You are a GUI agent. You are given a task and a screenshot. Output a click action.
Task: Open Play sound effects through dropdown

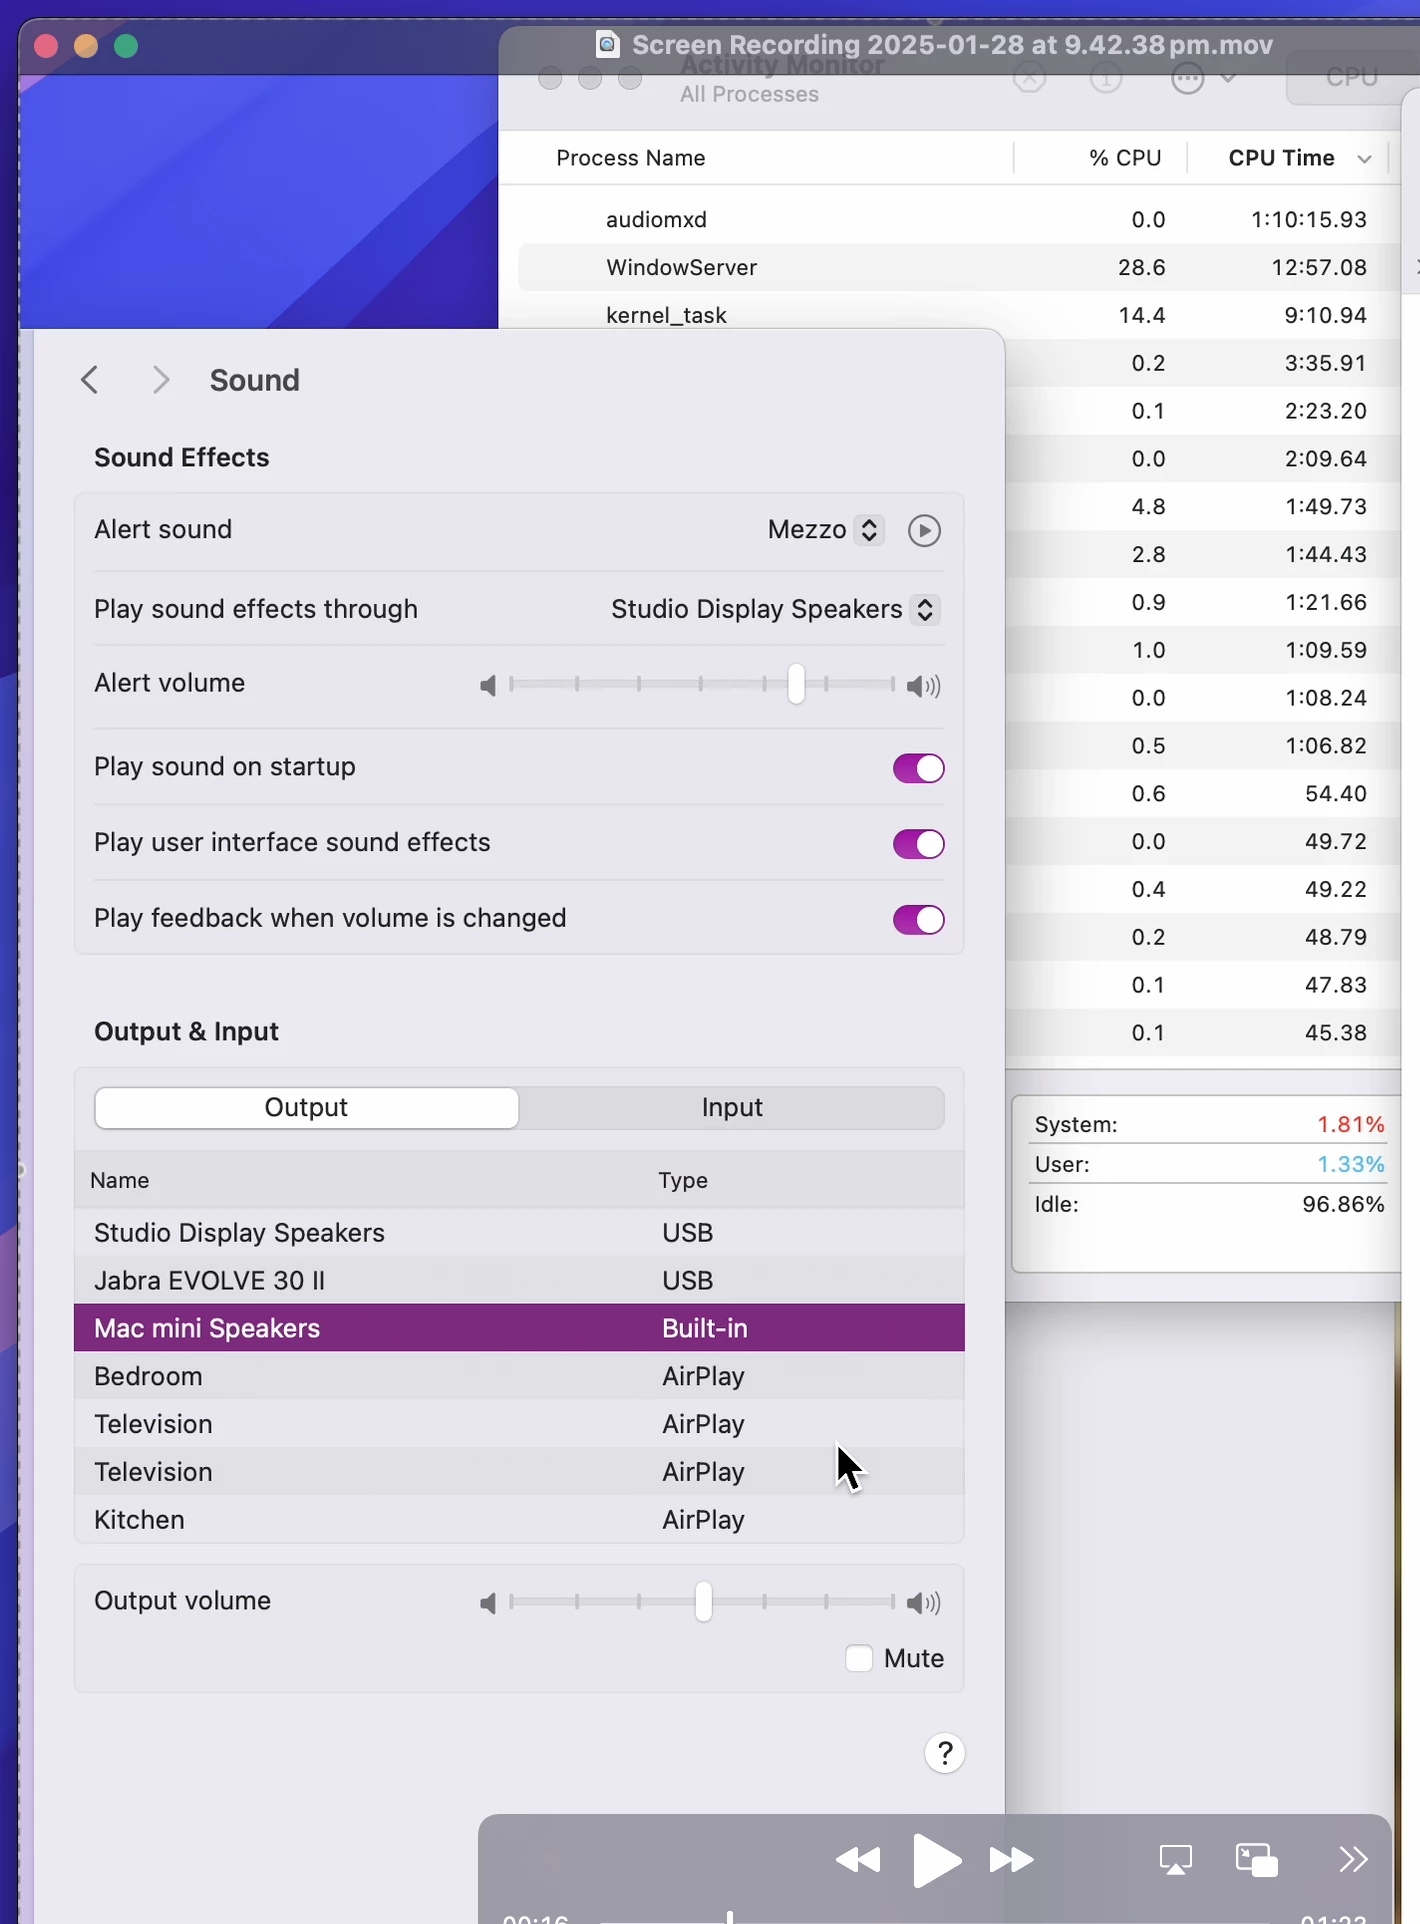(x=775, y=609)
